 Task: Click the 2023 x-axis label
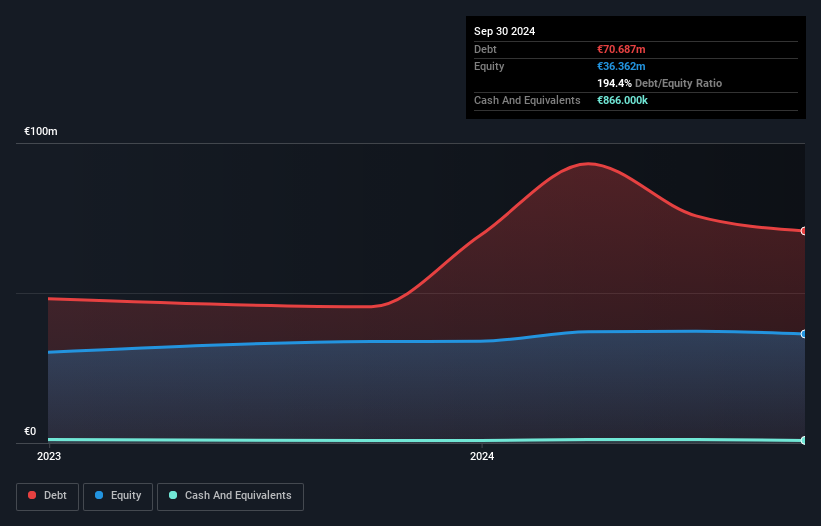[x=49, y=456]
